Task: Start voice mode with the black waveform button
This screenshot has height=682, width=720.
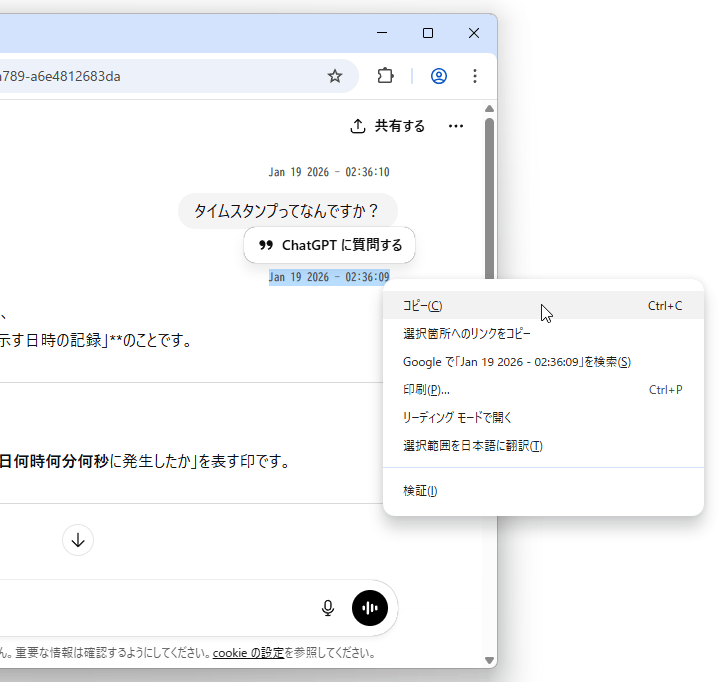Action: (370, 608)
